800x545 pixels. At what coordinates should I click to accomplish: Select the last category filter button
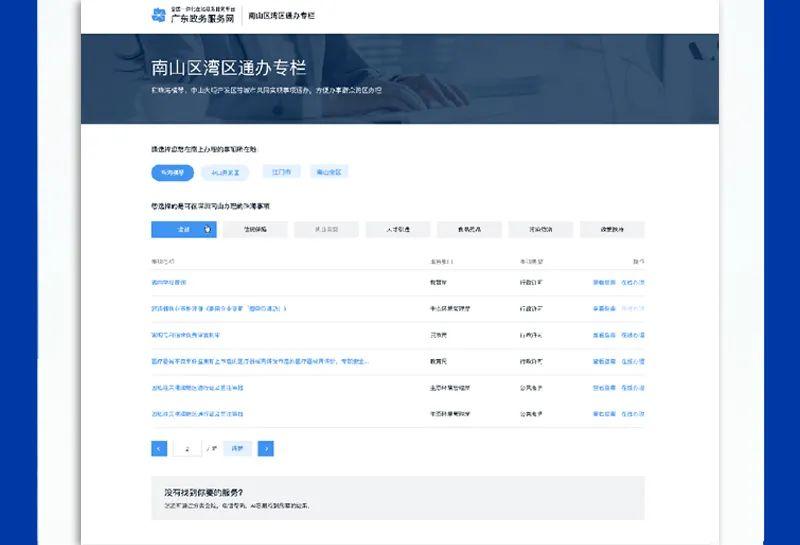611,229
